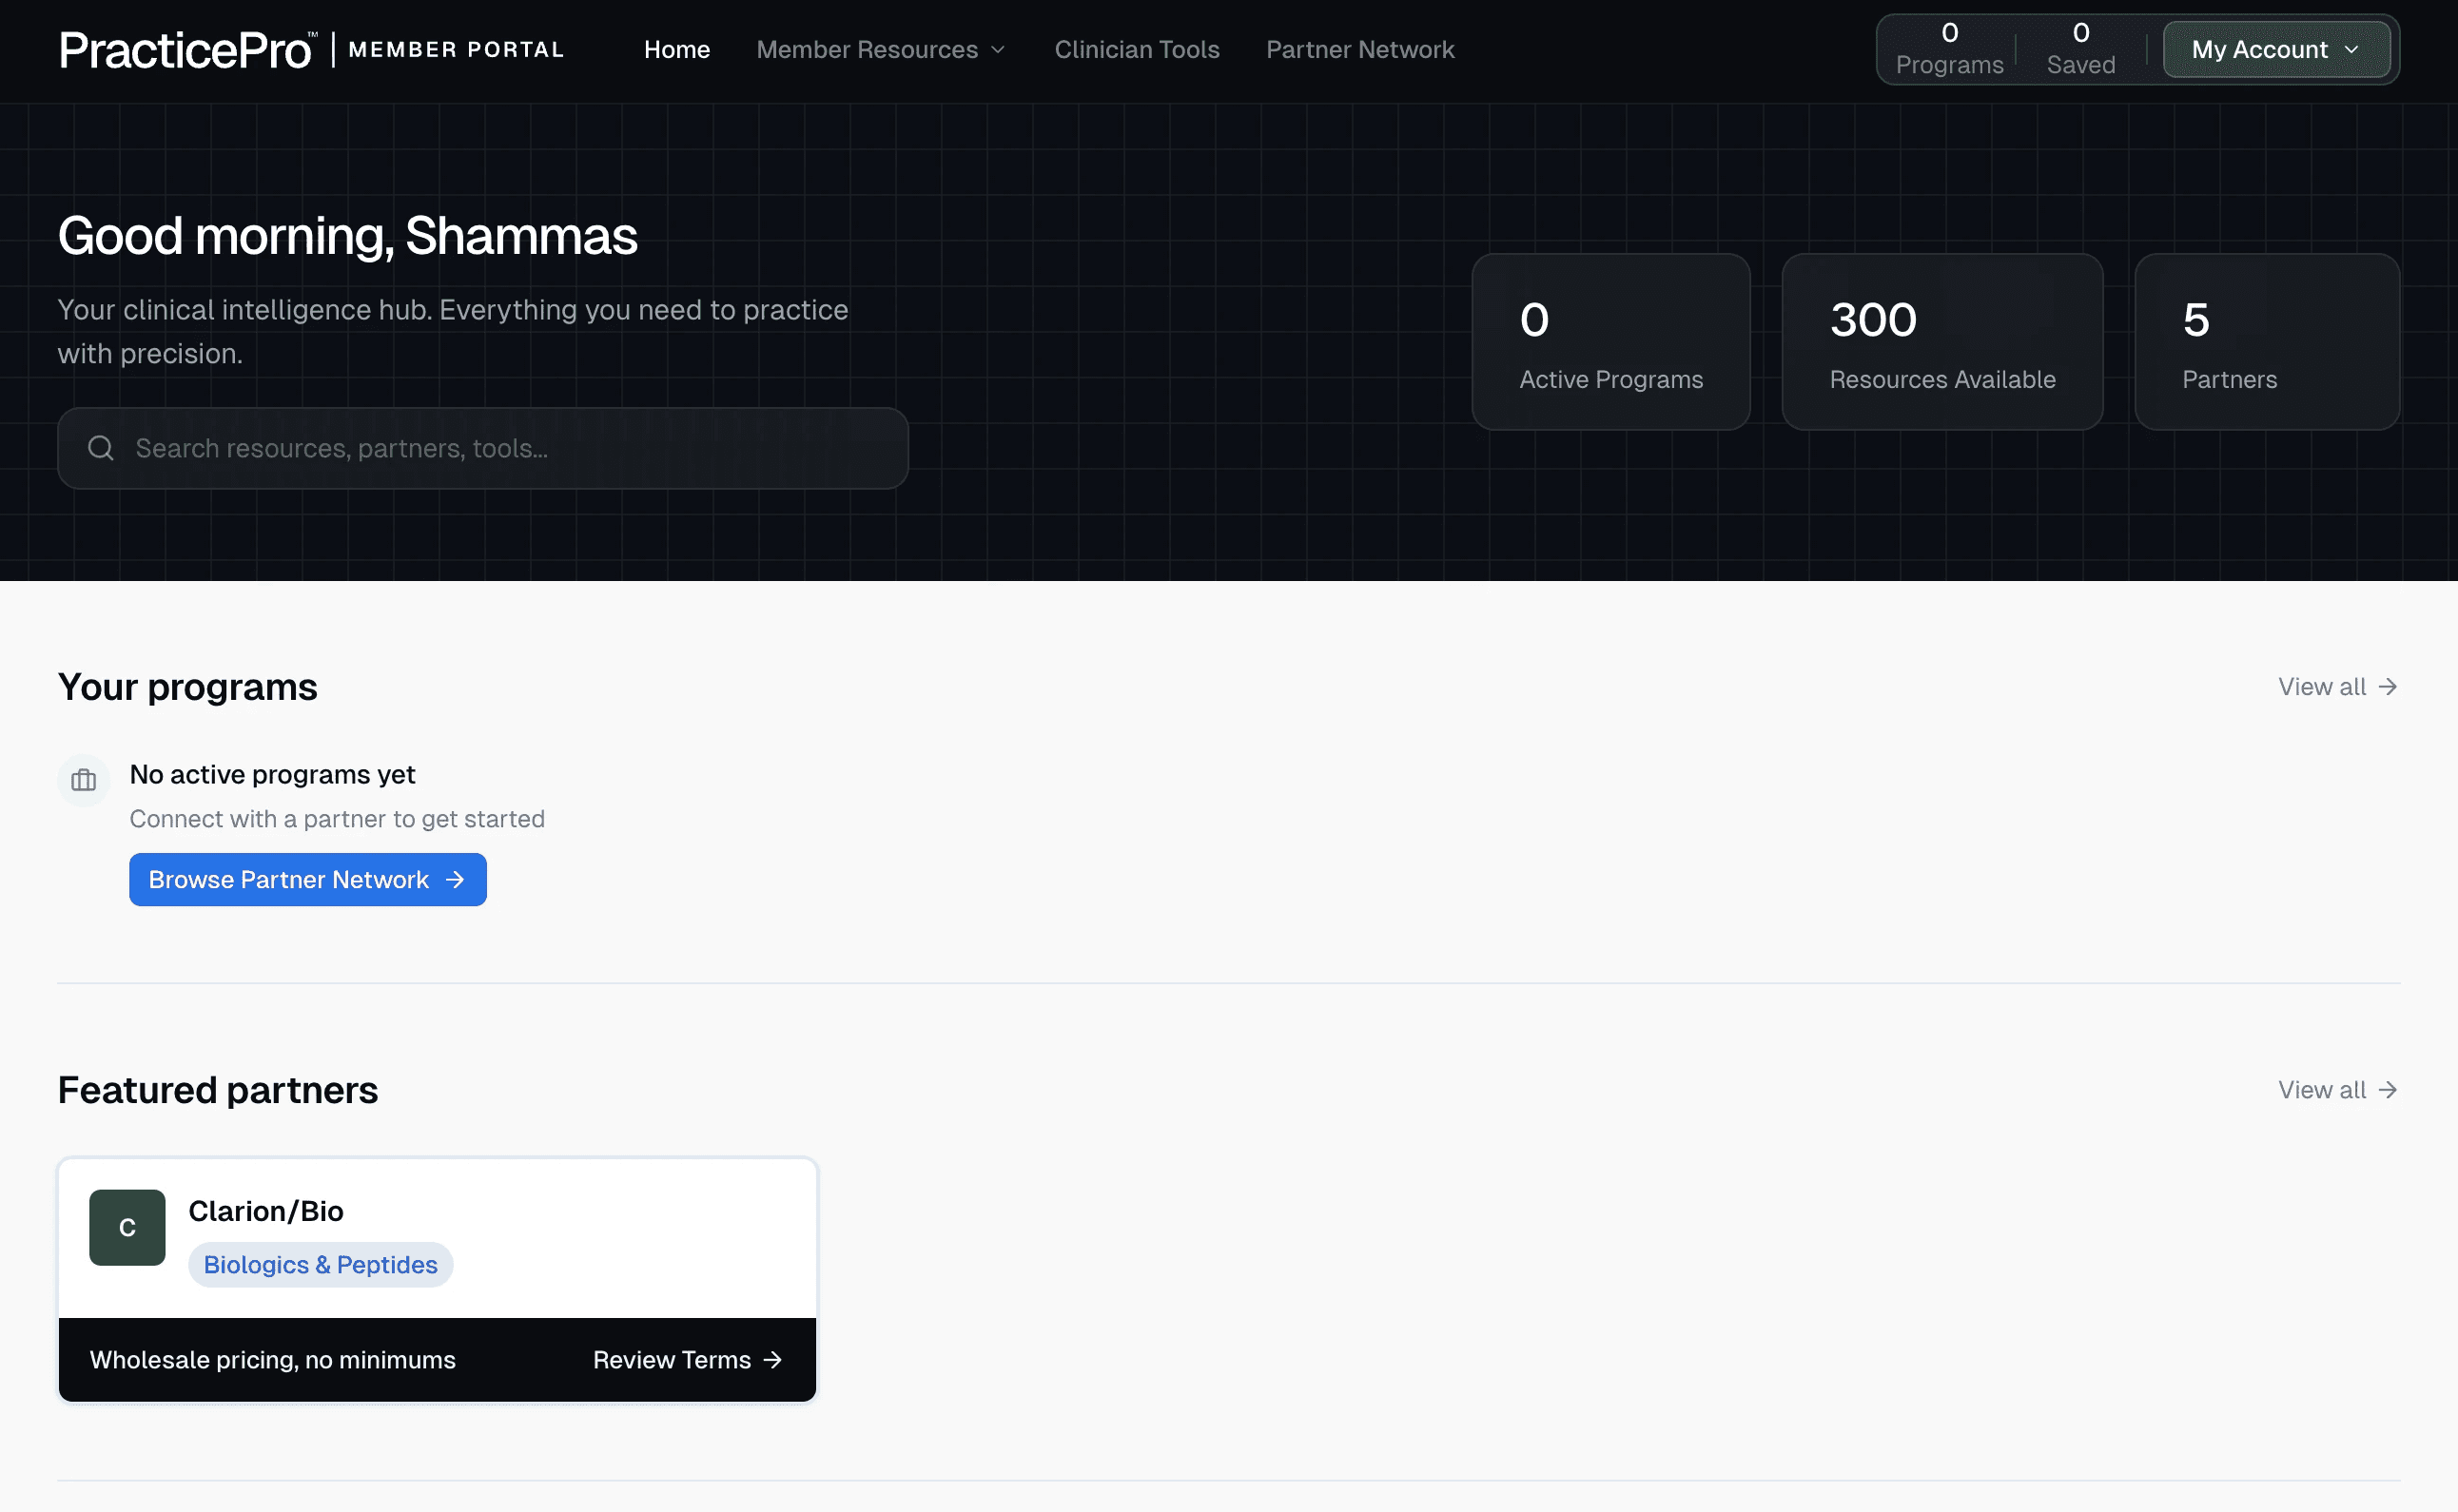The height and width of the screenshot is (1512, 2458).
Task: Click arrow beside View all in Featured partners
Action: [x=2388, y=1090]
